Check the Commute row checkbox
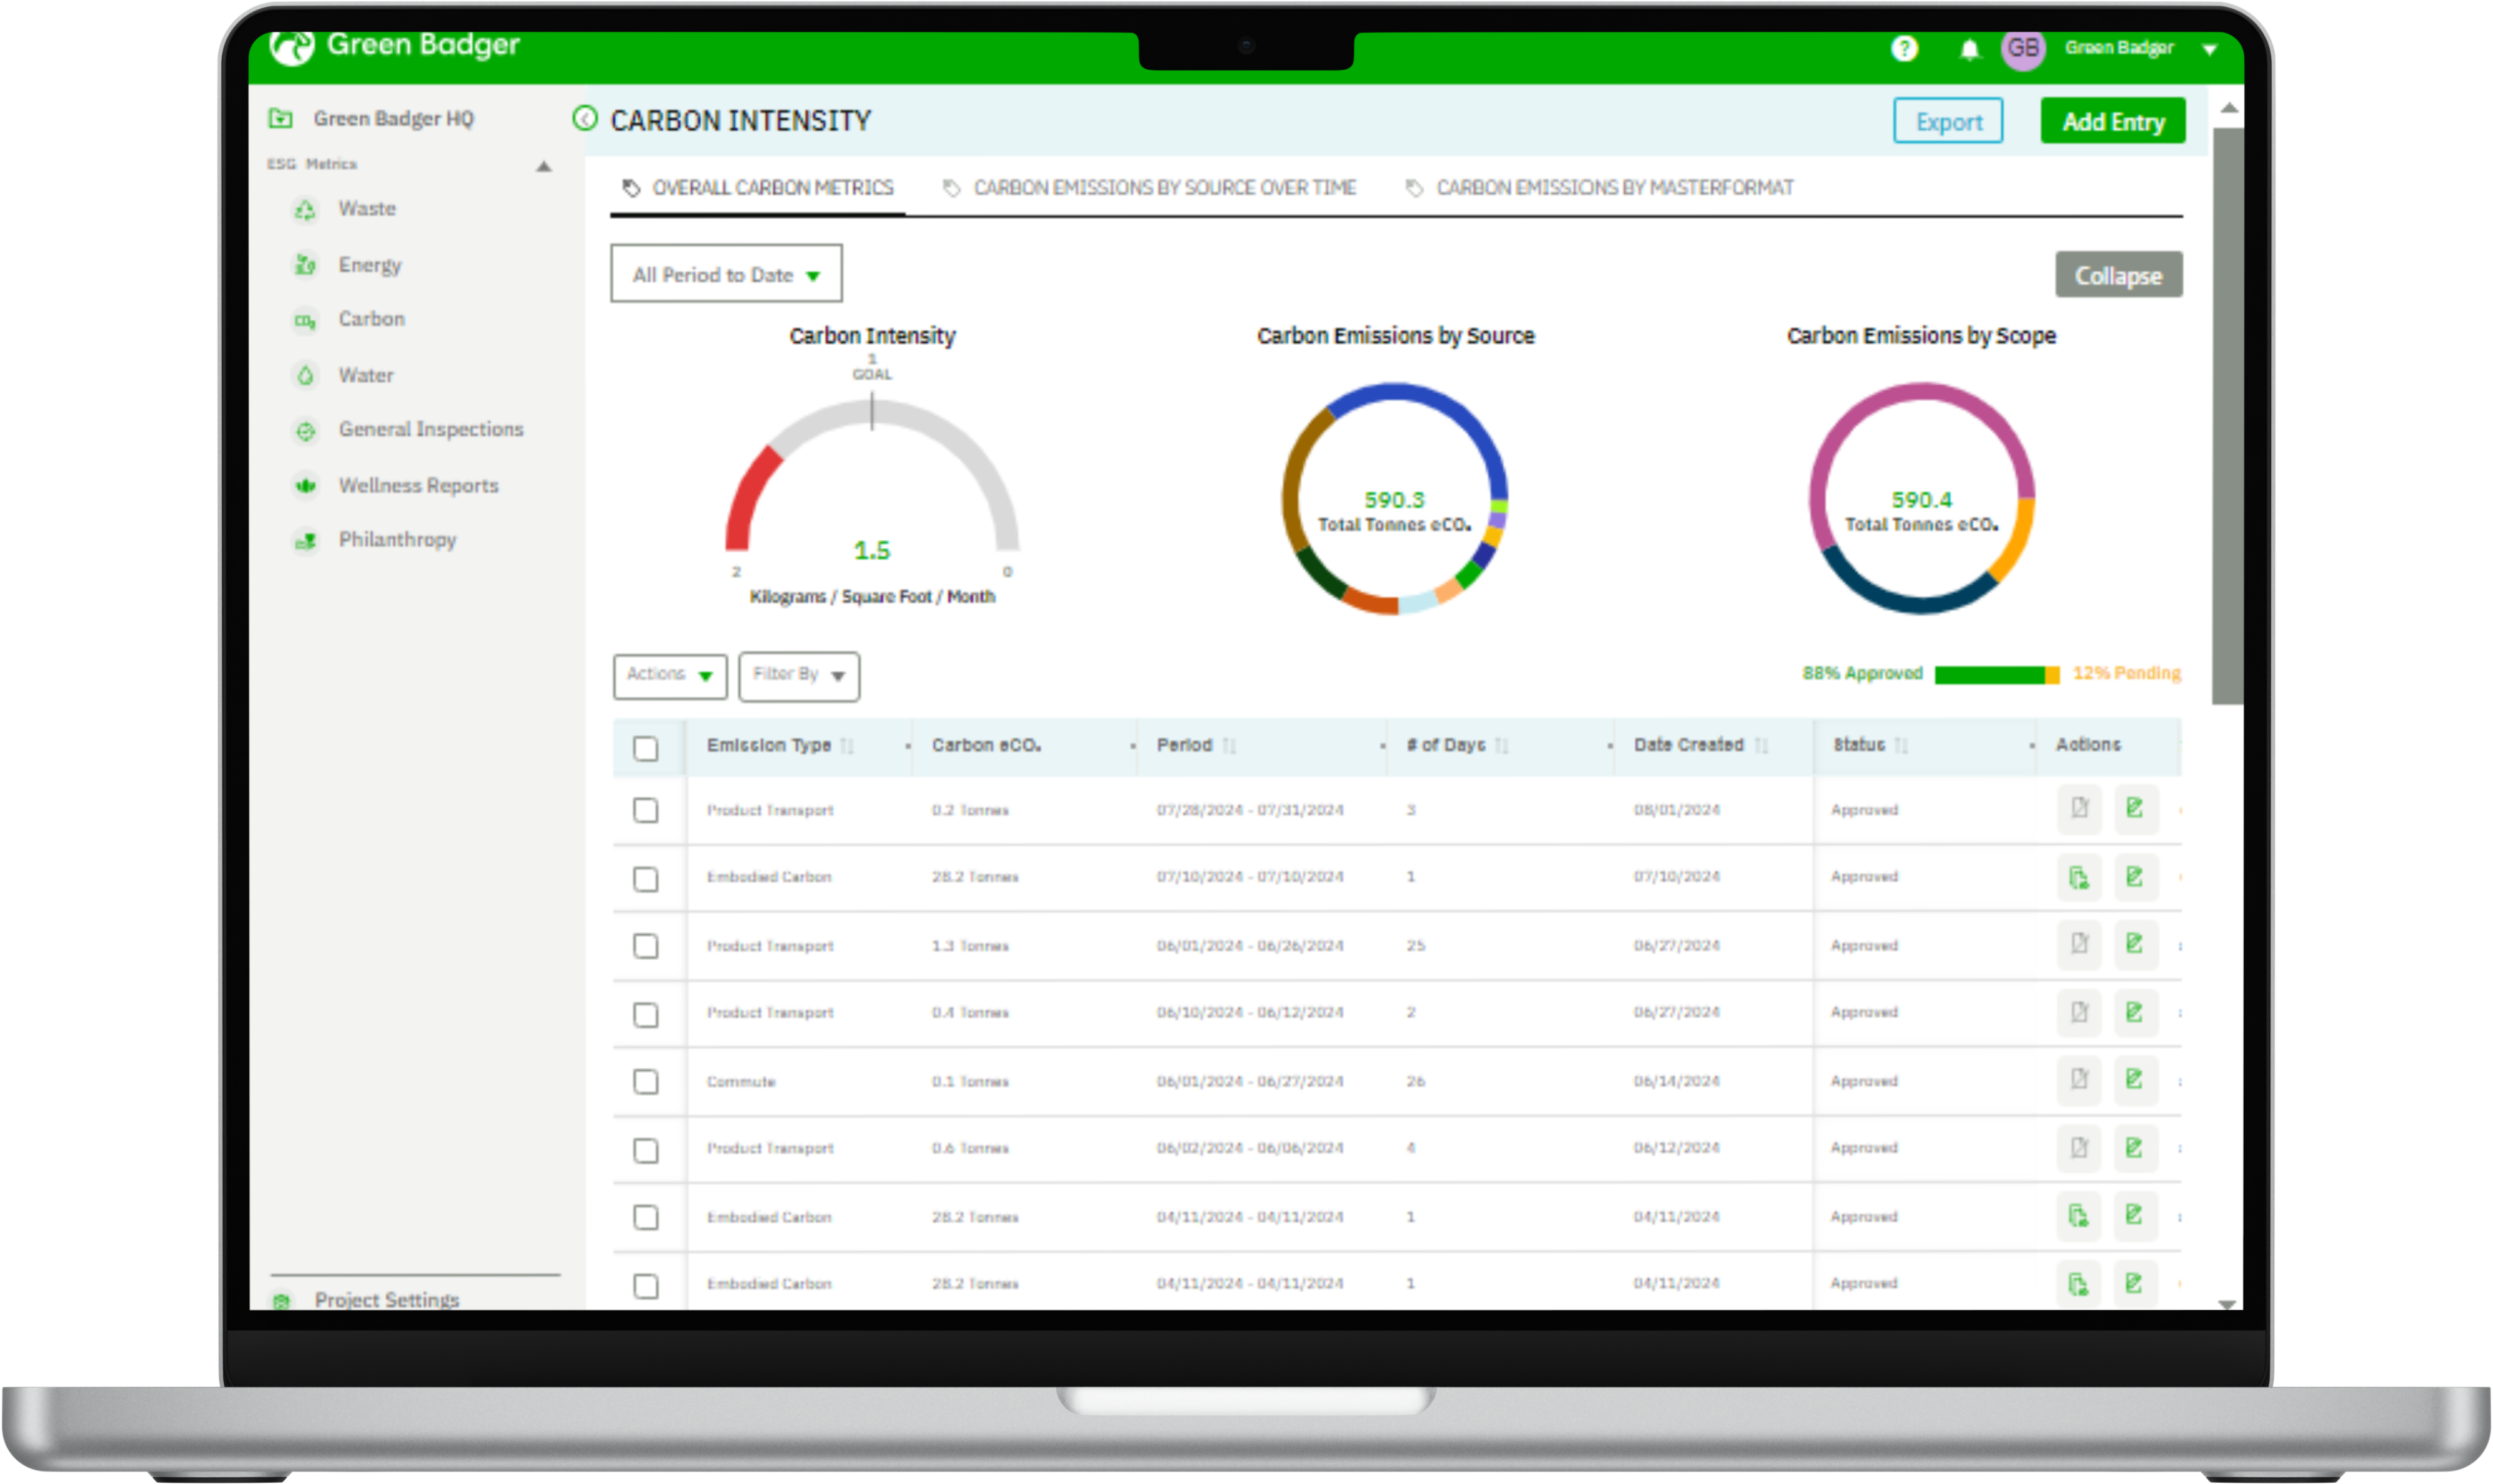 click(x=646, y=1082)
